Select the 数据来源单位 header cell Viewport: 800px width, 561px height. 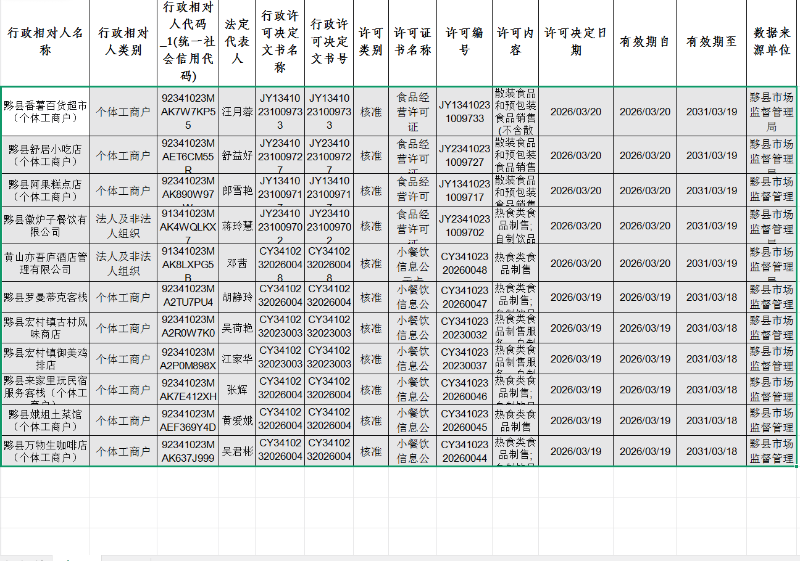pyautogui.click(x=772, y=41)
